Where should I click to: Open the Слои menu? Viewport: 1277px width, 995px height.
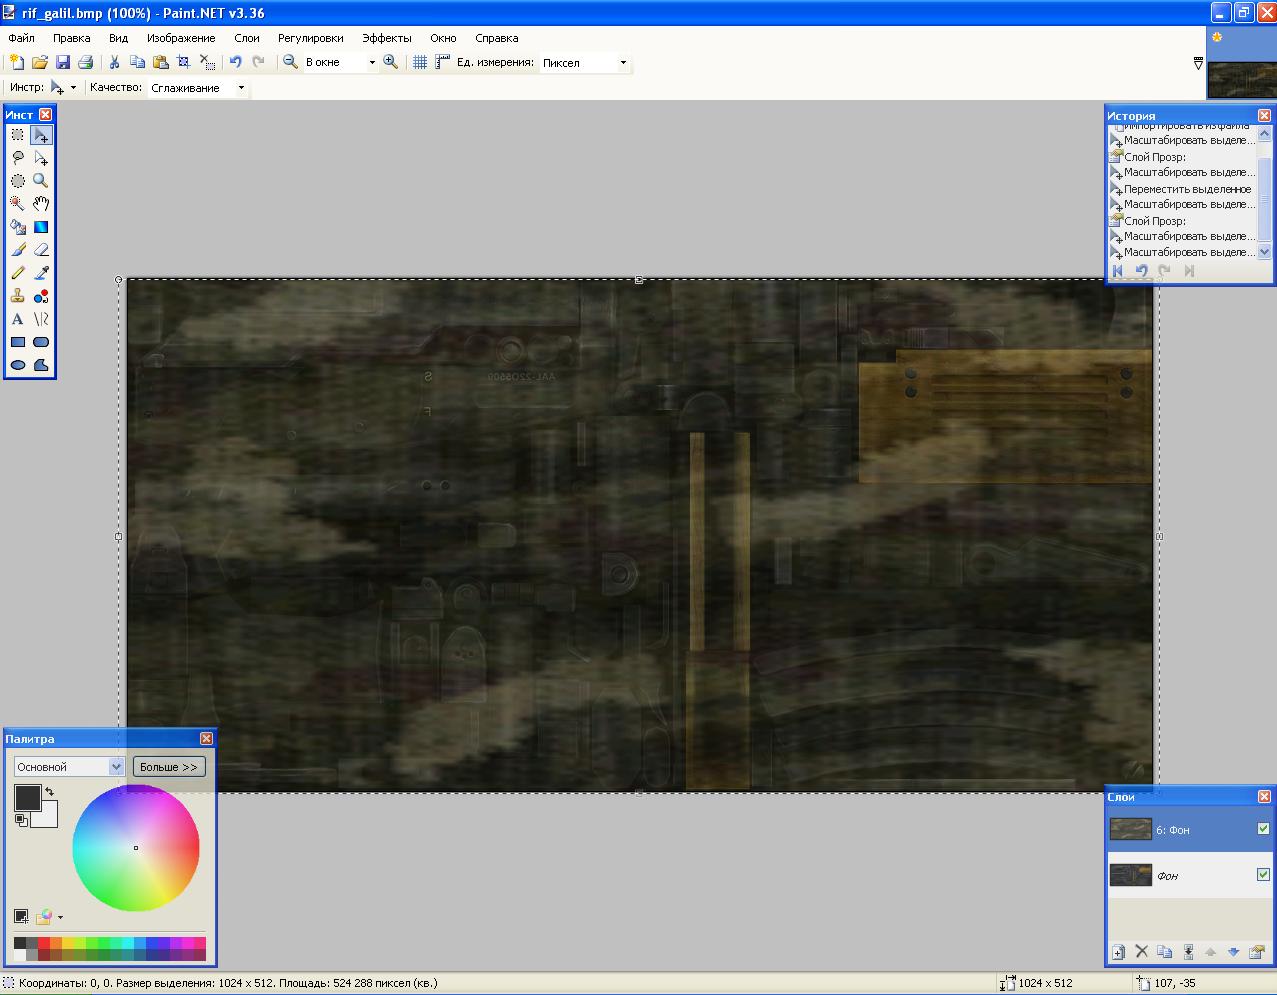click(247, 38)
